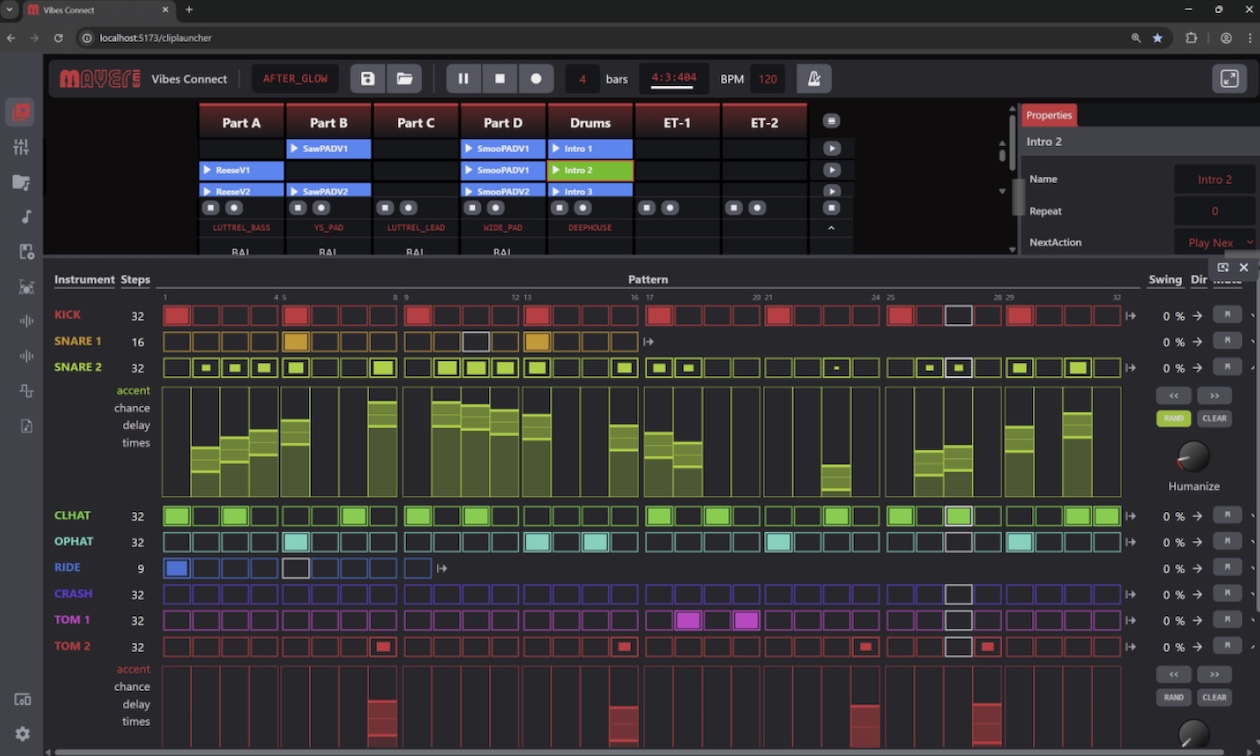Screen dimensions: 1260x756
Task: Expand the dropdown arrow beside SNARE 1 mute
Action: pyautogui.click(x=1253, y=342)
